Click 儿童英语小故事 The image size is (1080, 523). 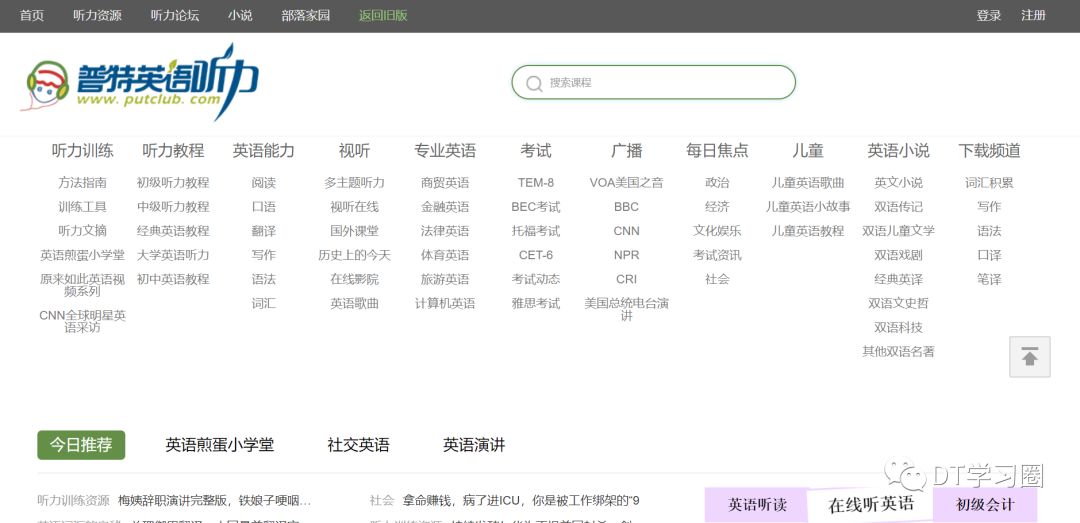(x=808, y=207)
